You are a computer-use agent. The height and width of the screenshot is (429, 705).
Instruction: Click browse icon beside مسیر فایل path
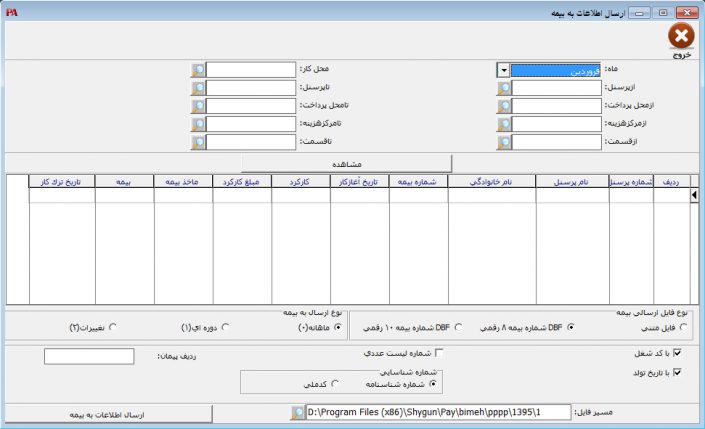[297, 413]
